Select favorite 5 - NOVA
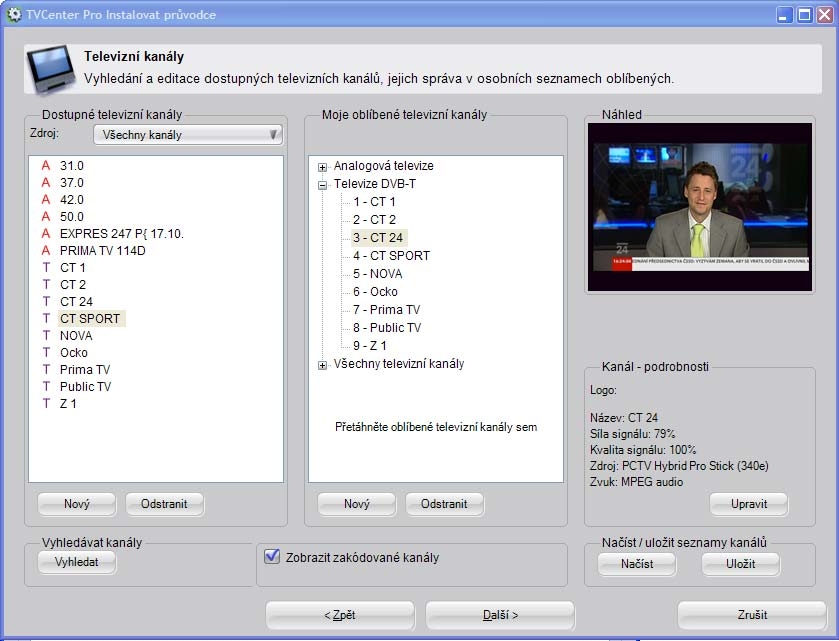 377,274
